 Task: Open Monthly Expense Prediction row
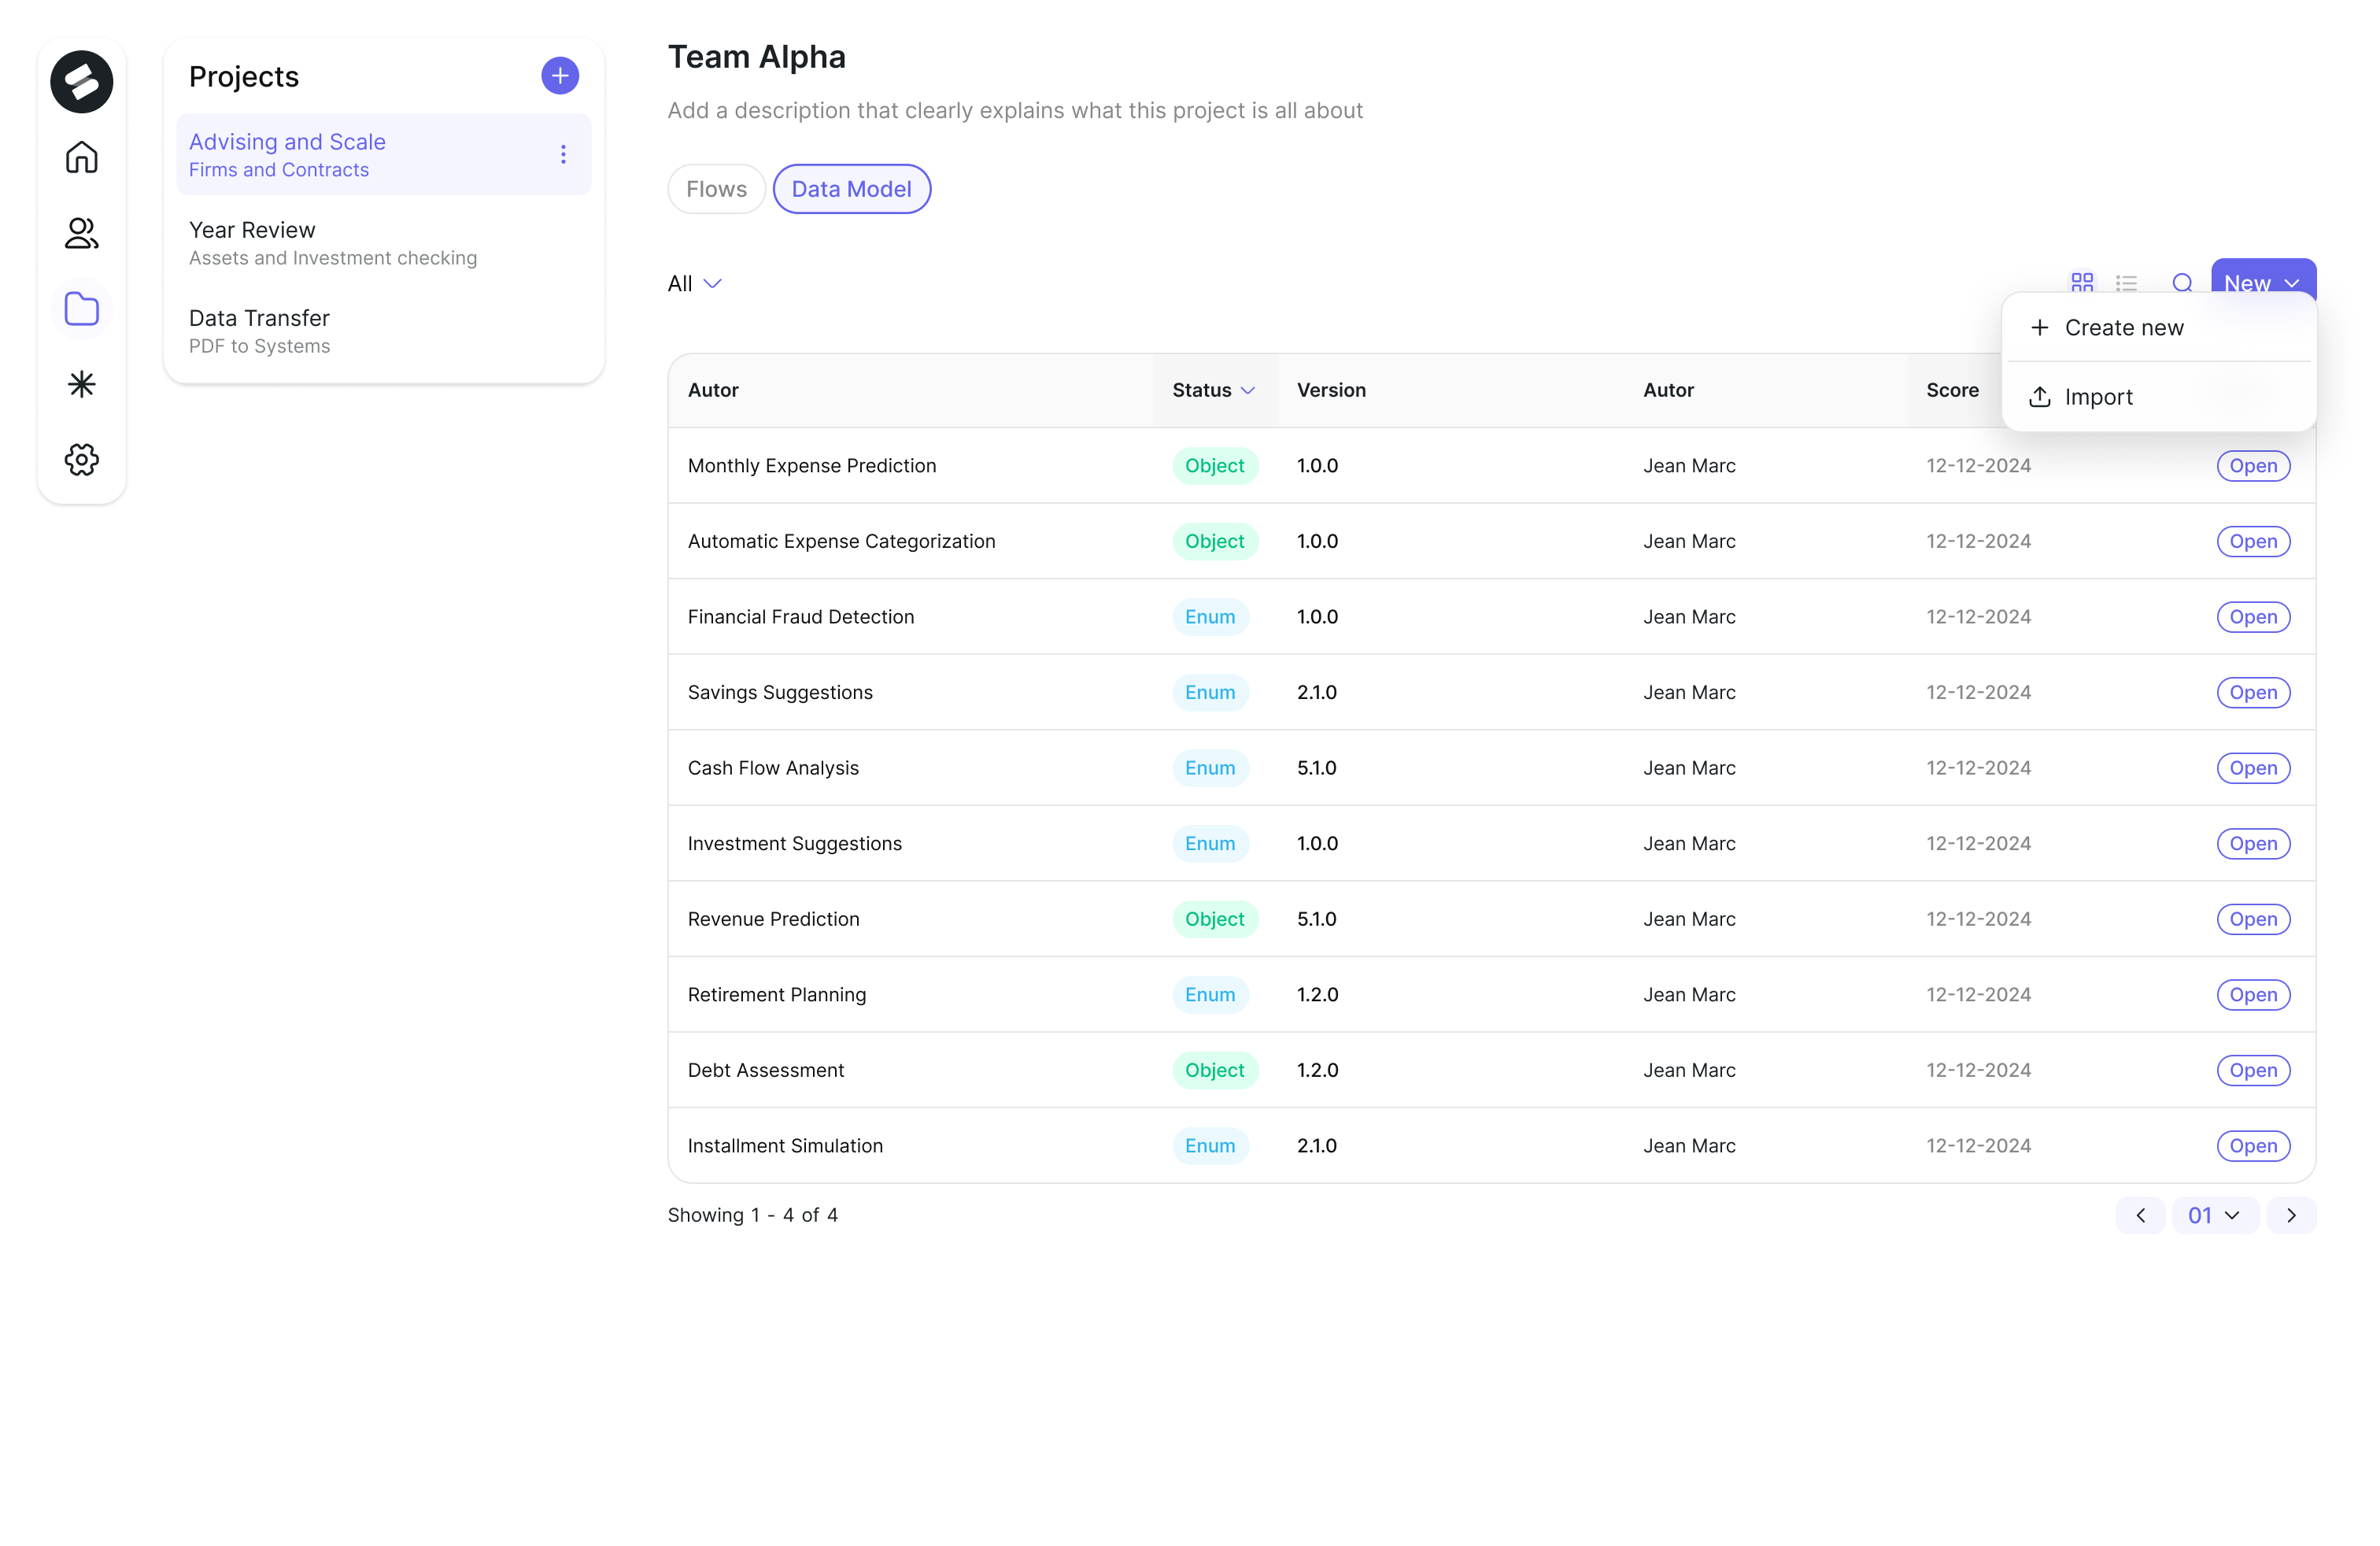coord(2253,466)
